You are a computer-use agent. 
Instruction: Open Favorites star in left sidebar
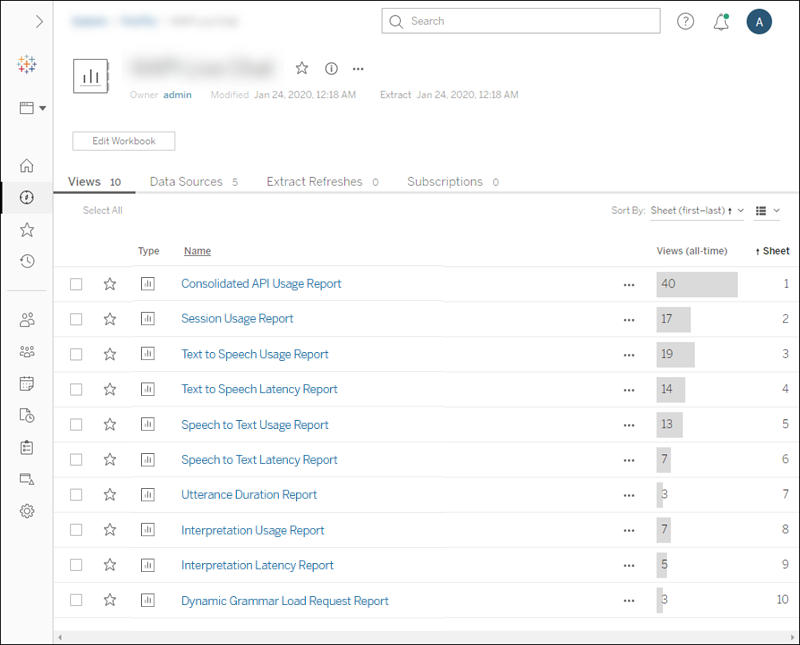(x=27, y=230)
